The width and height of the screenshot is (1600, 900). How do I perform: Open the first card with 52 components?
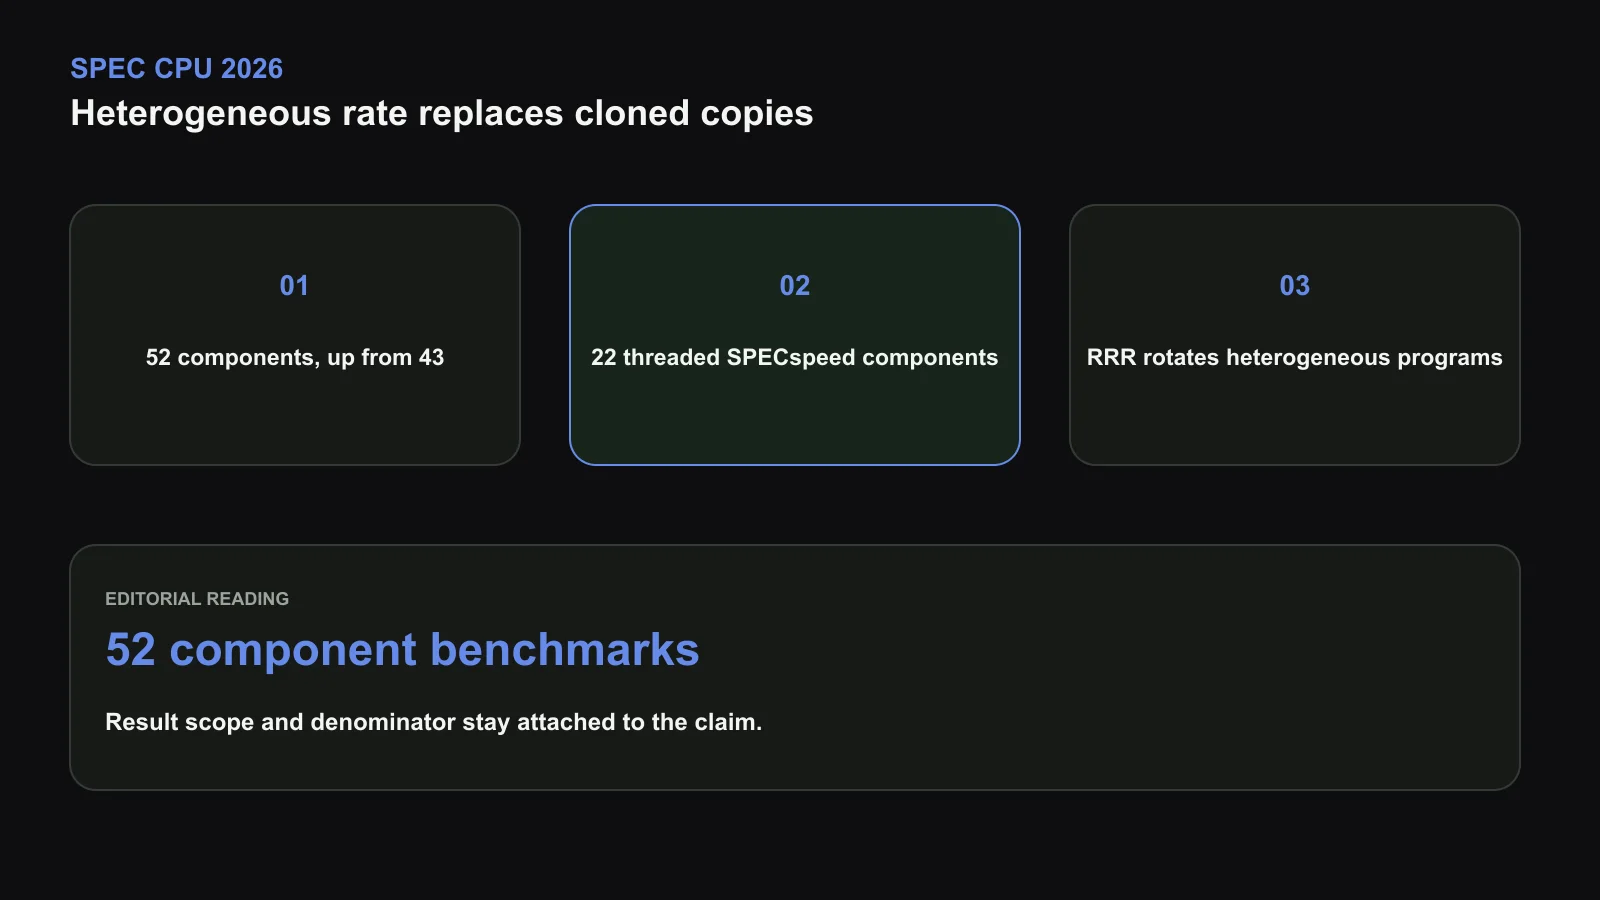click(295, 335)
